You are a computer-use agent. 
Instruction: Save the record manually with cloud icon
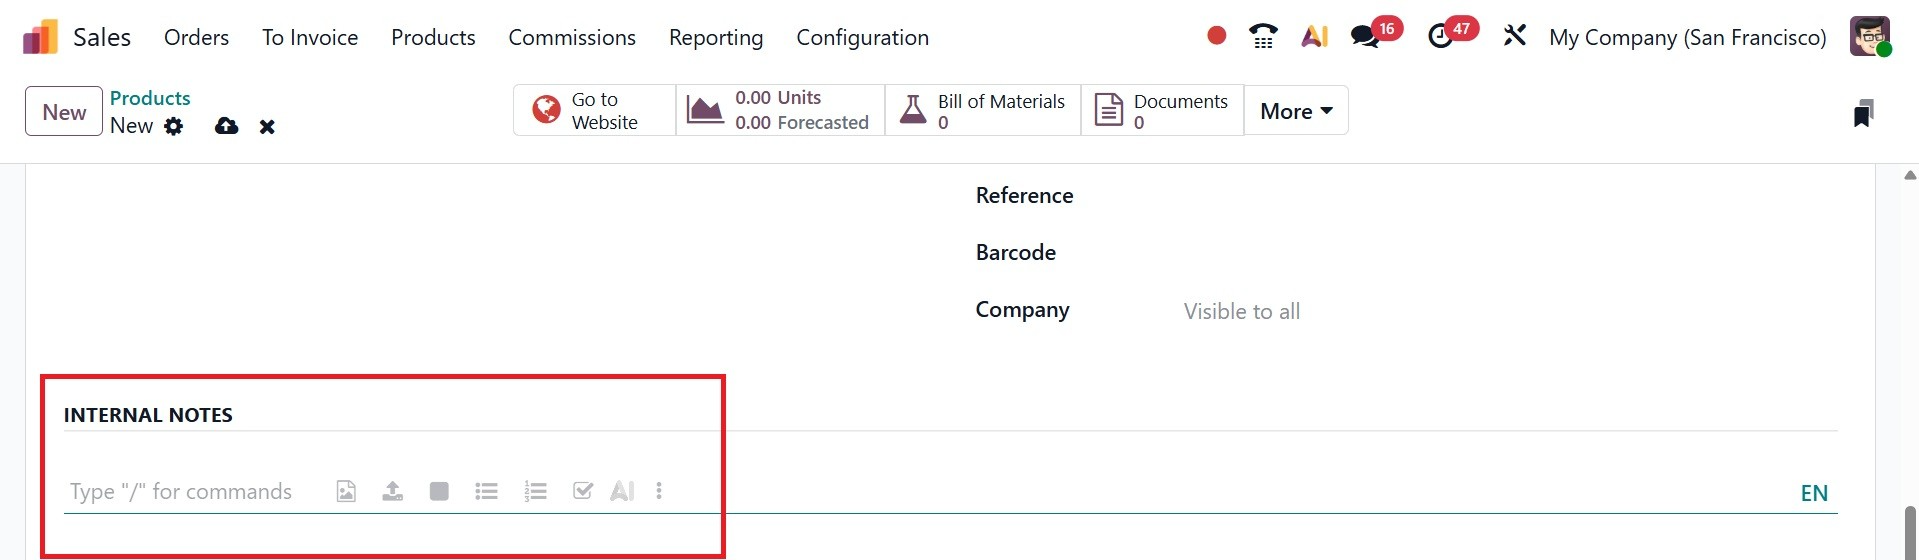point(227,126)
